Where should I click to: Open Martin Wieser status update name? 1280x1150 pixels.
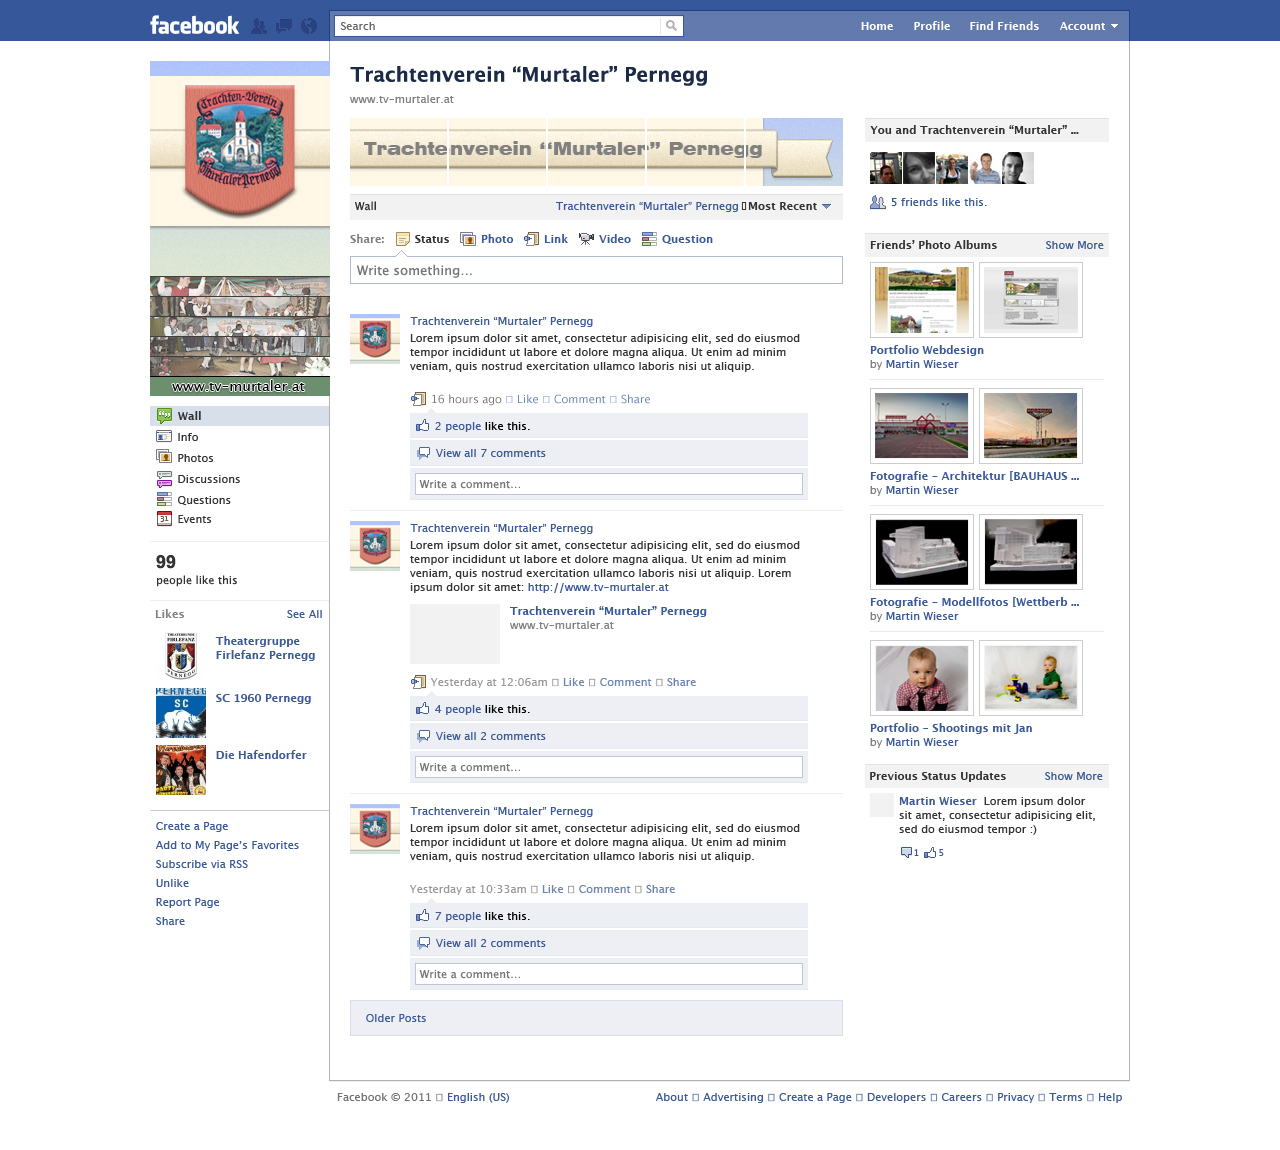tap(937, 801)
